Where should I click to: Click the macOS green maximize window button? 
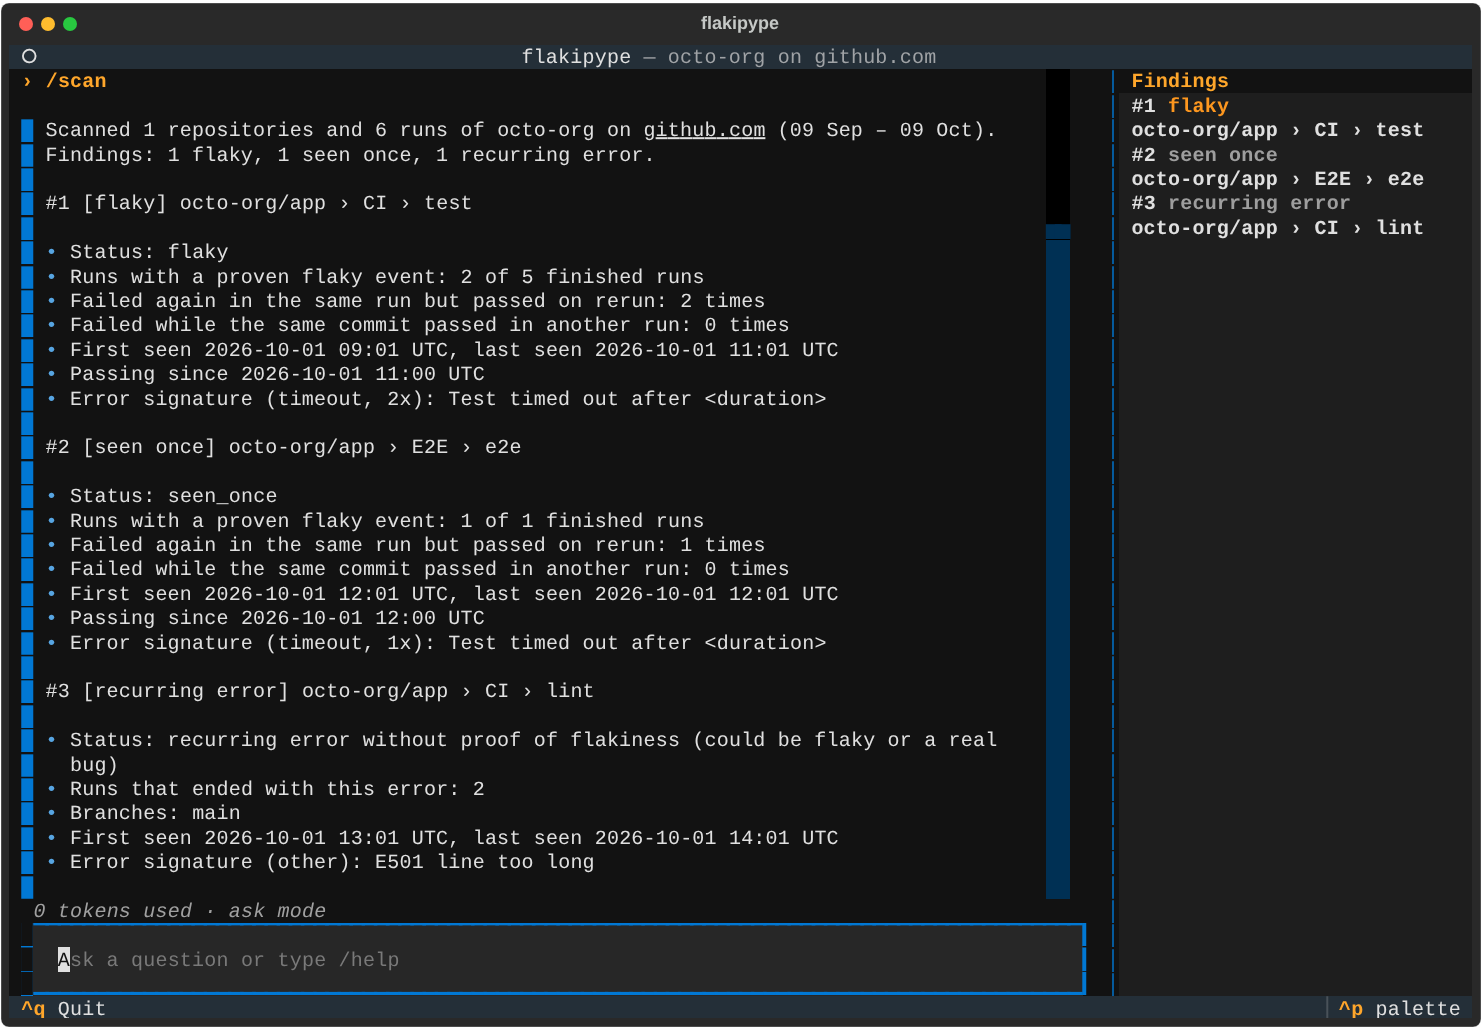click(70, 24)
